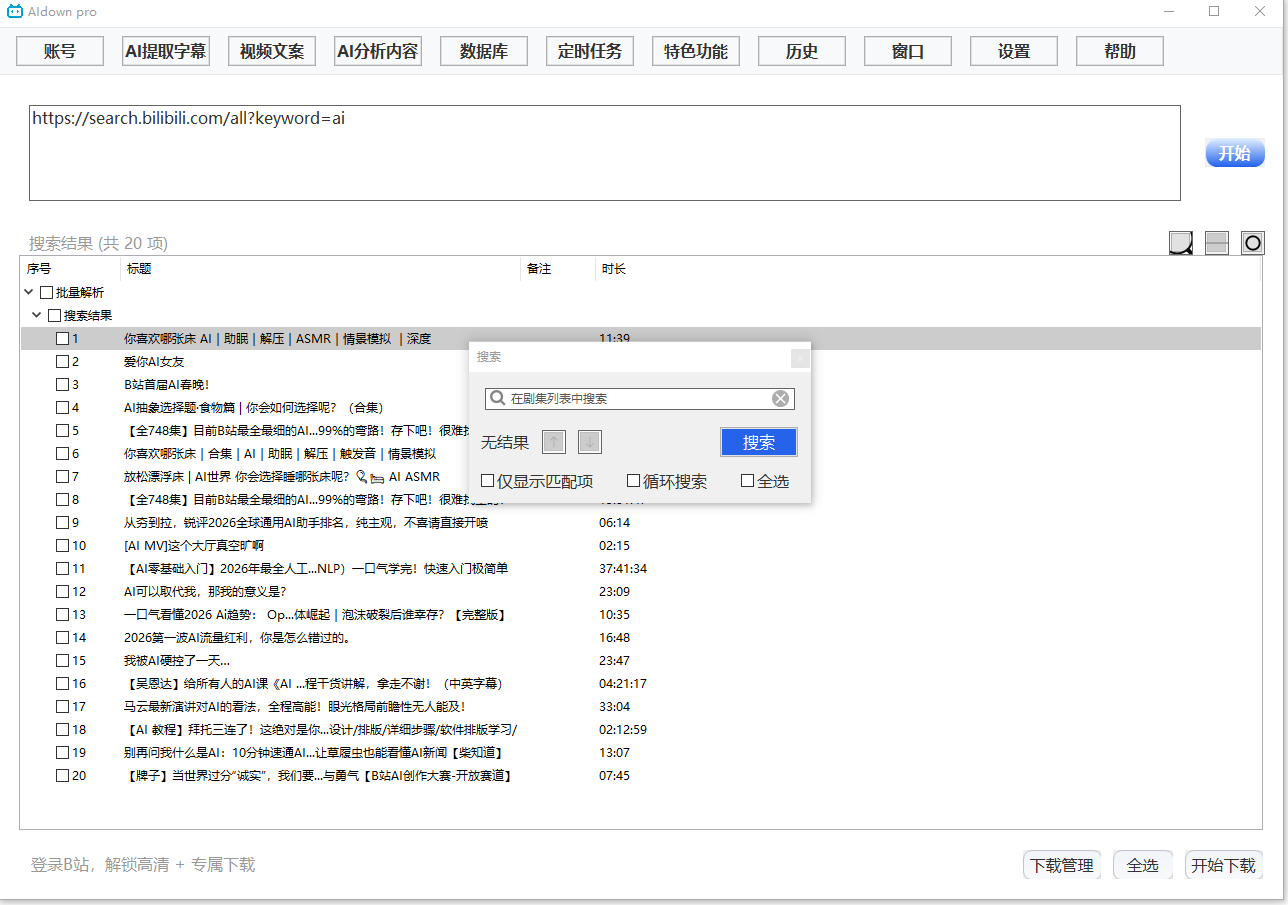Open the Aldown pro app logo menu

point(15,12)
